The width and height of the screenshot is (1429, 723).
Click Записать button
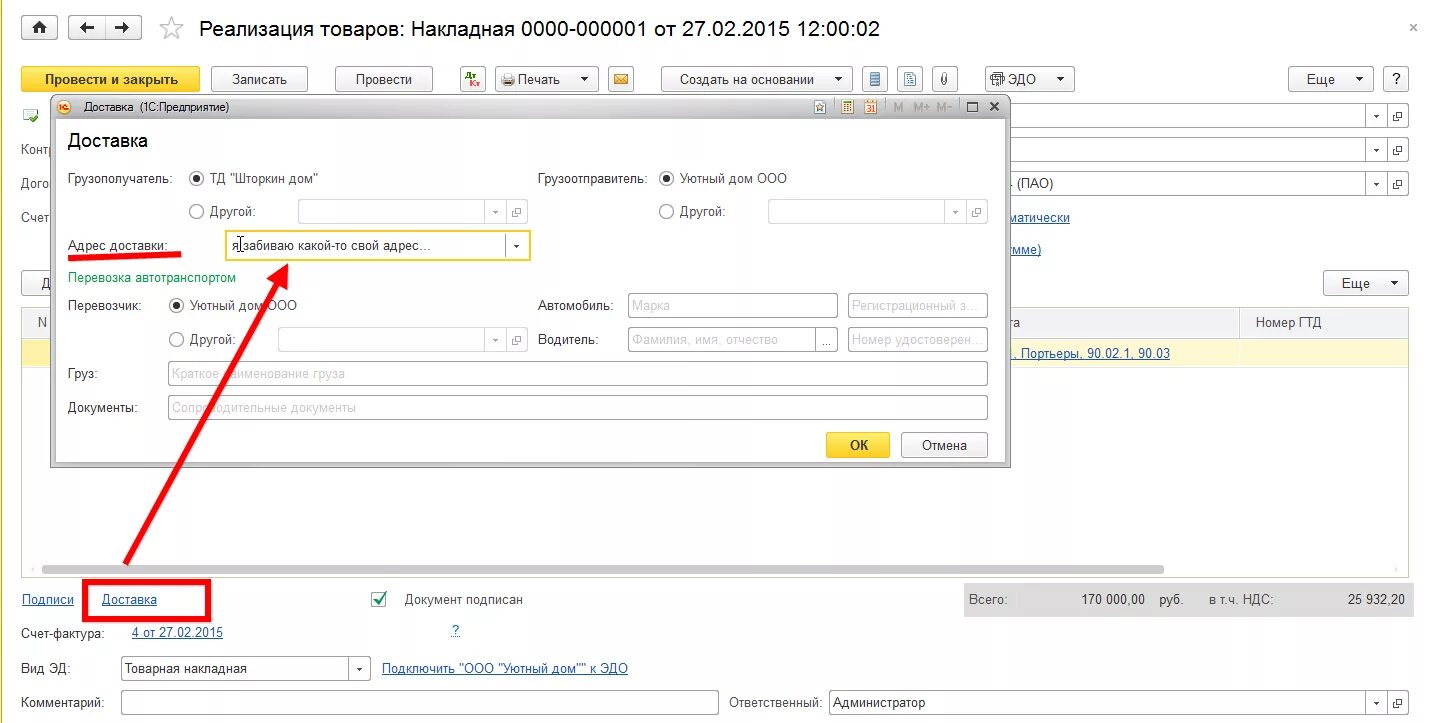click(260, 79)
